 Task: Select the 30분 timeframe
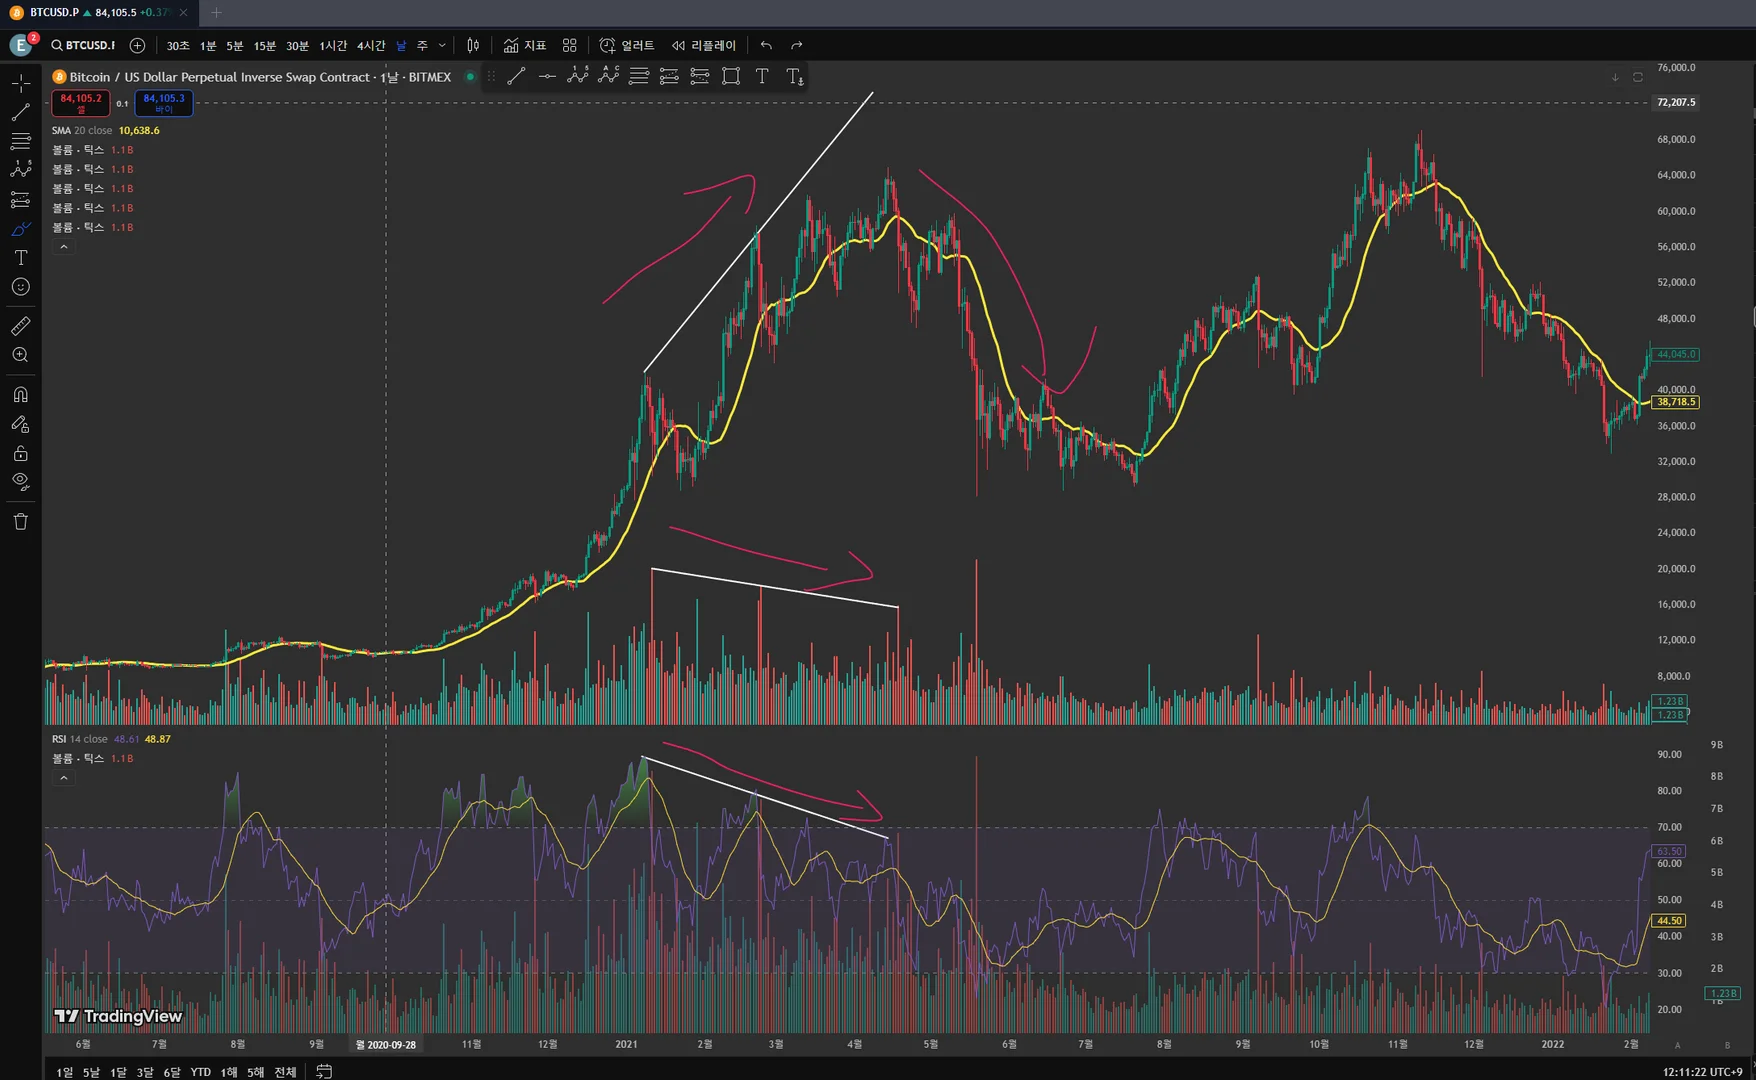298,45
